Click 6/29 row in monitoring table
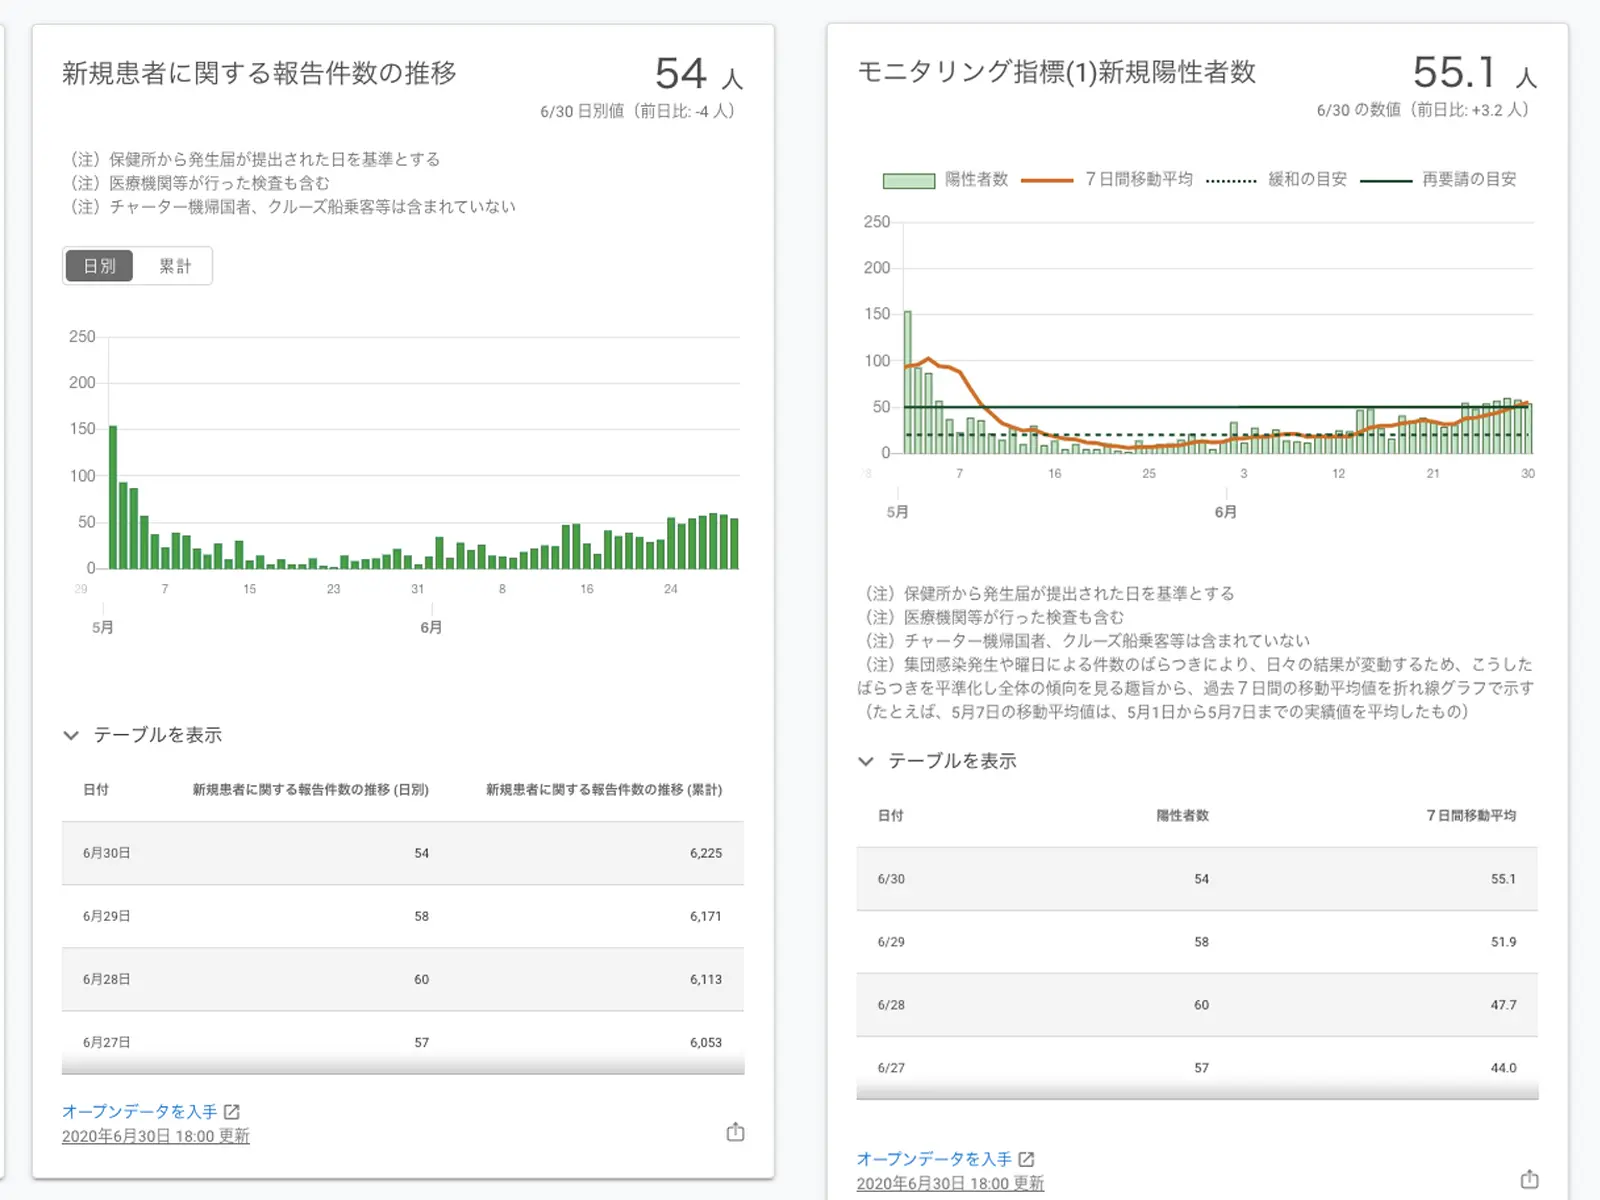This screenshot has width=1600, height=1200. [1197, 942]
